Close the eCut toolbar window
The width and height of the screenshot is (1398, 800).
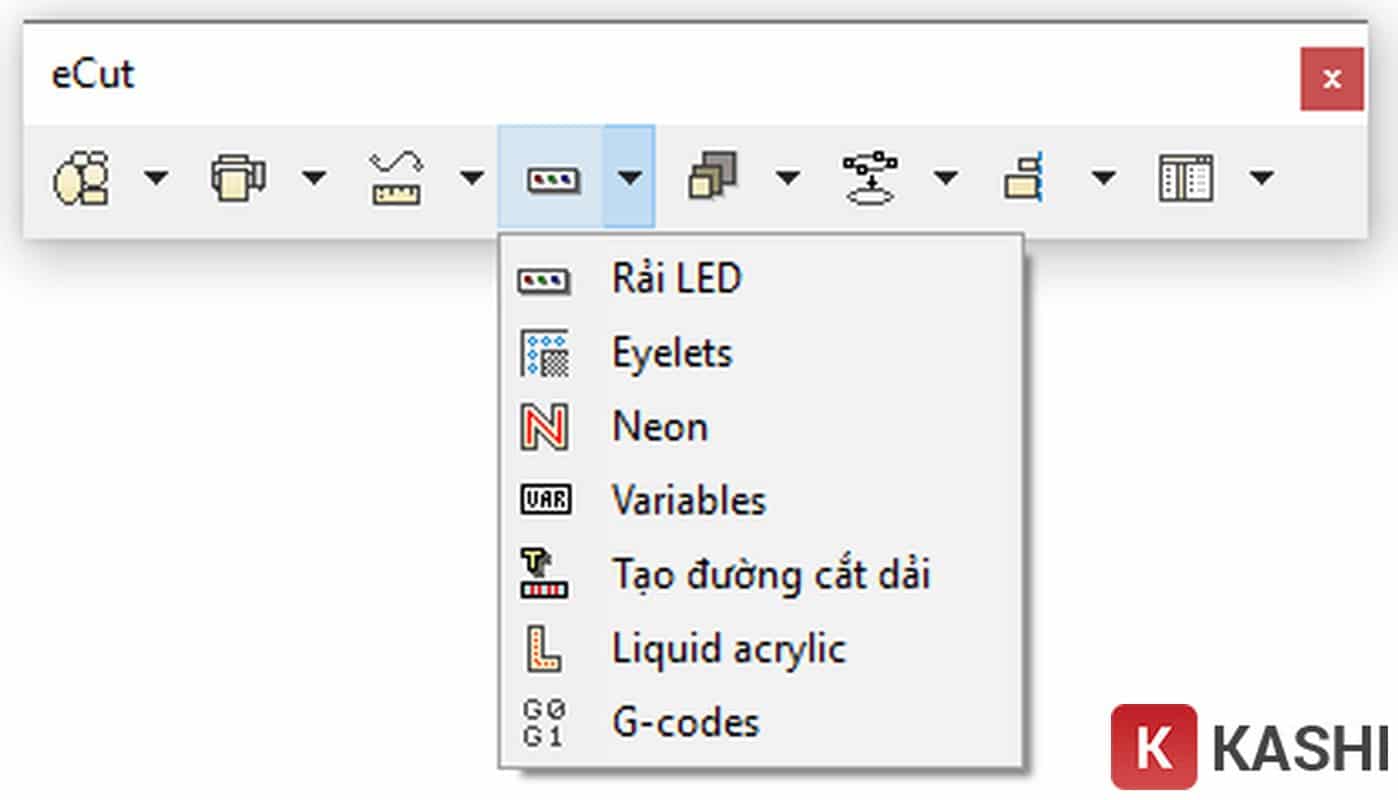(x=1331, y=79)
